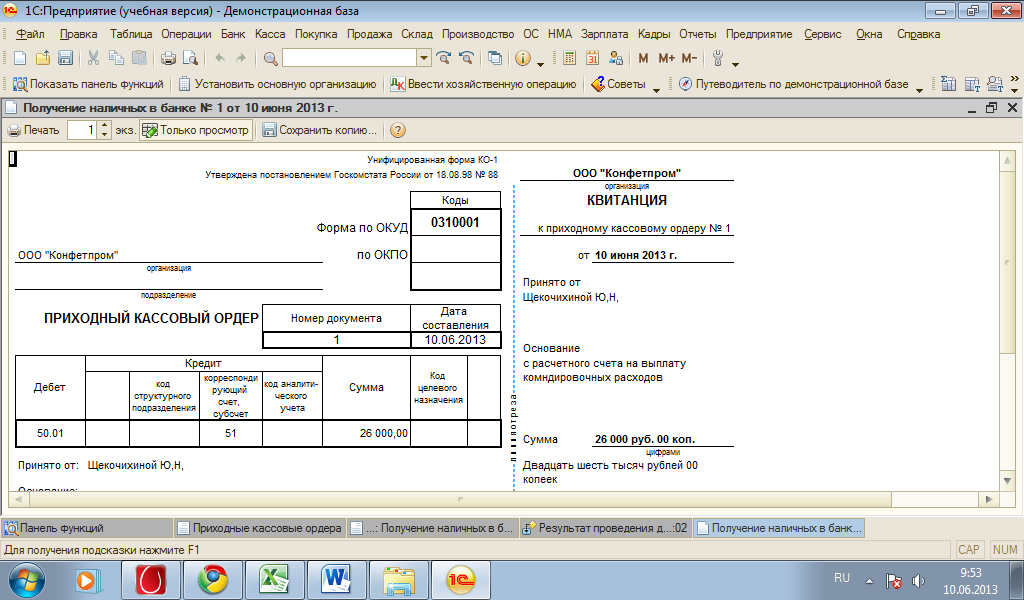The height and width of the screenshot is (600, 1024).
Task: Click the yellow info help icon
Action: coord(523,58)
